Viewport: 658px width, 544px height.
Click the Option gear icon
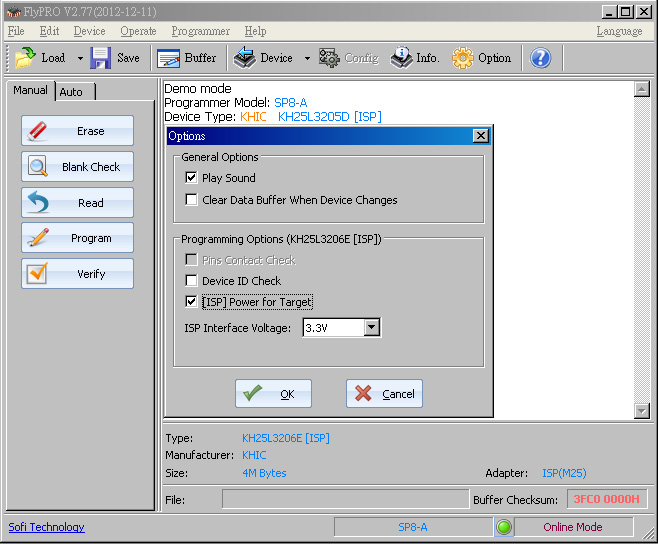click(462, 58)
